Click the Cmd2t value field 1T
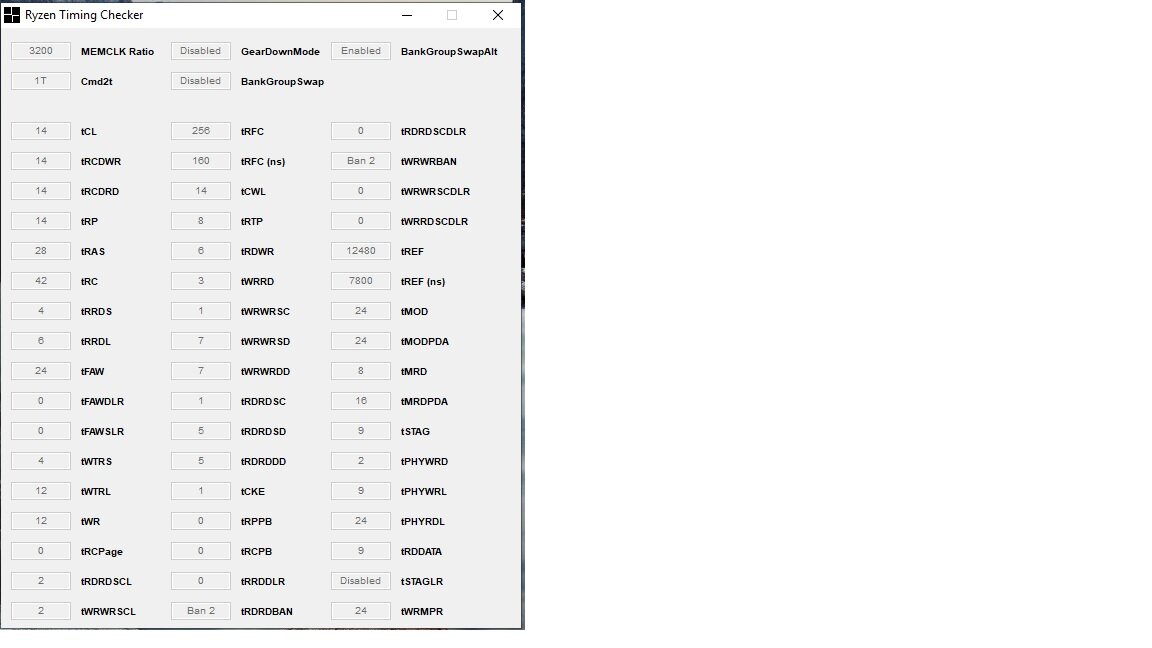1152x648 pixels. pos(41,81)
